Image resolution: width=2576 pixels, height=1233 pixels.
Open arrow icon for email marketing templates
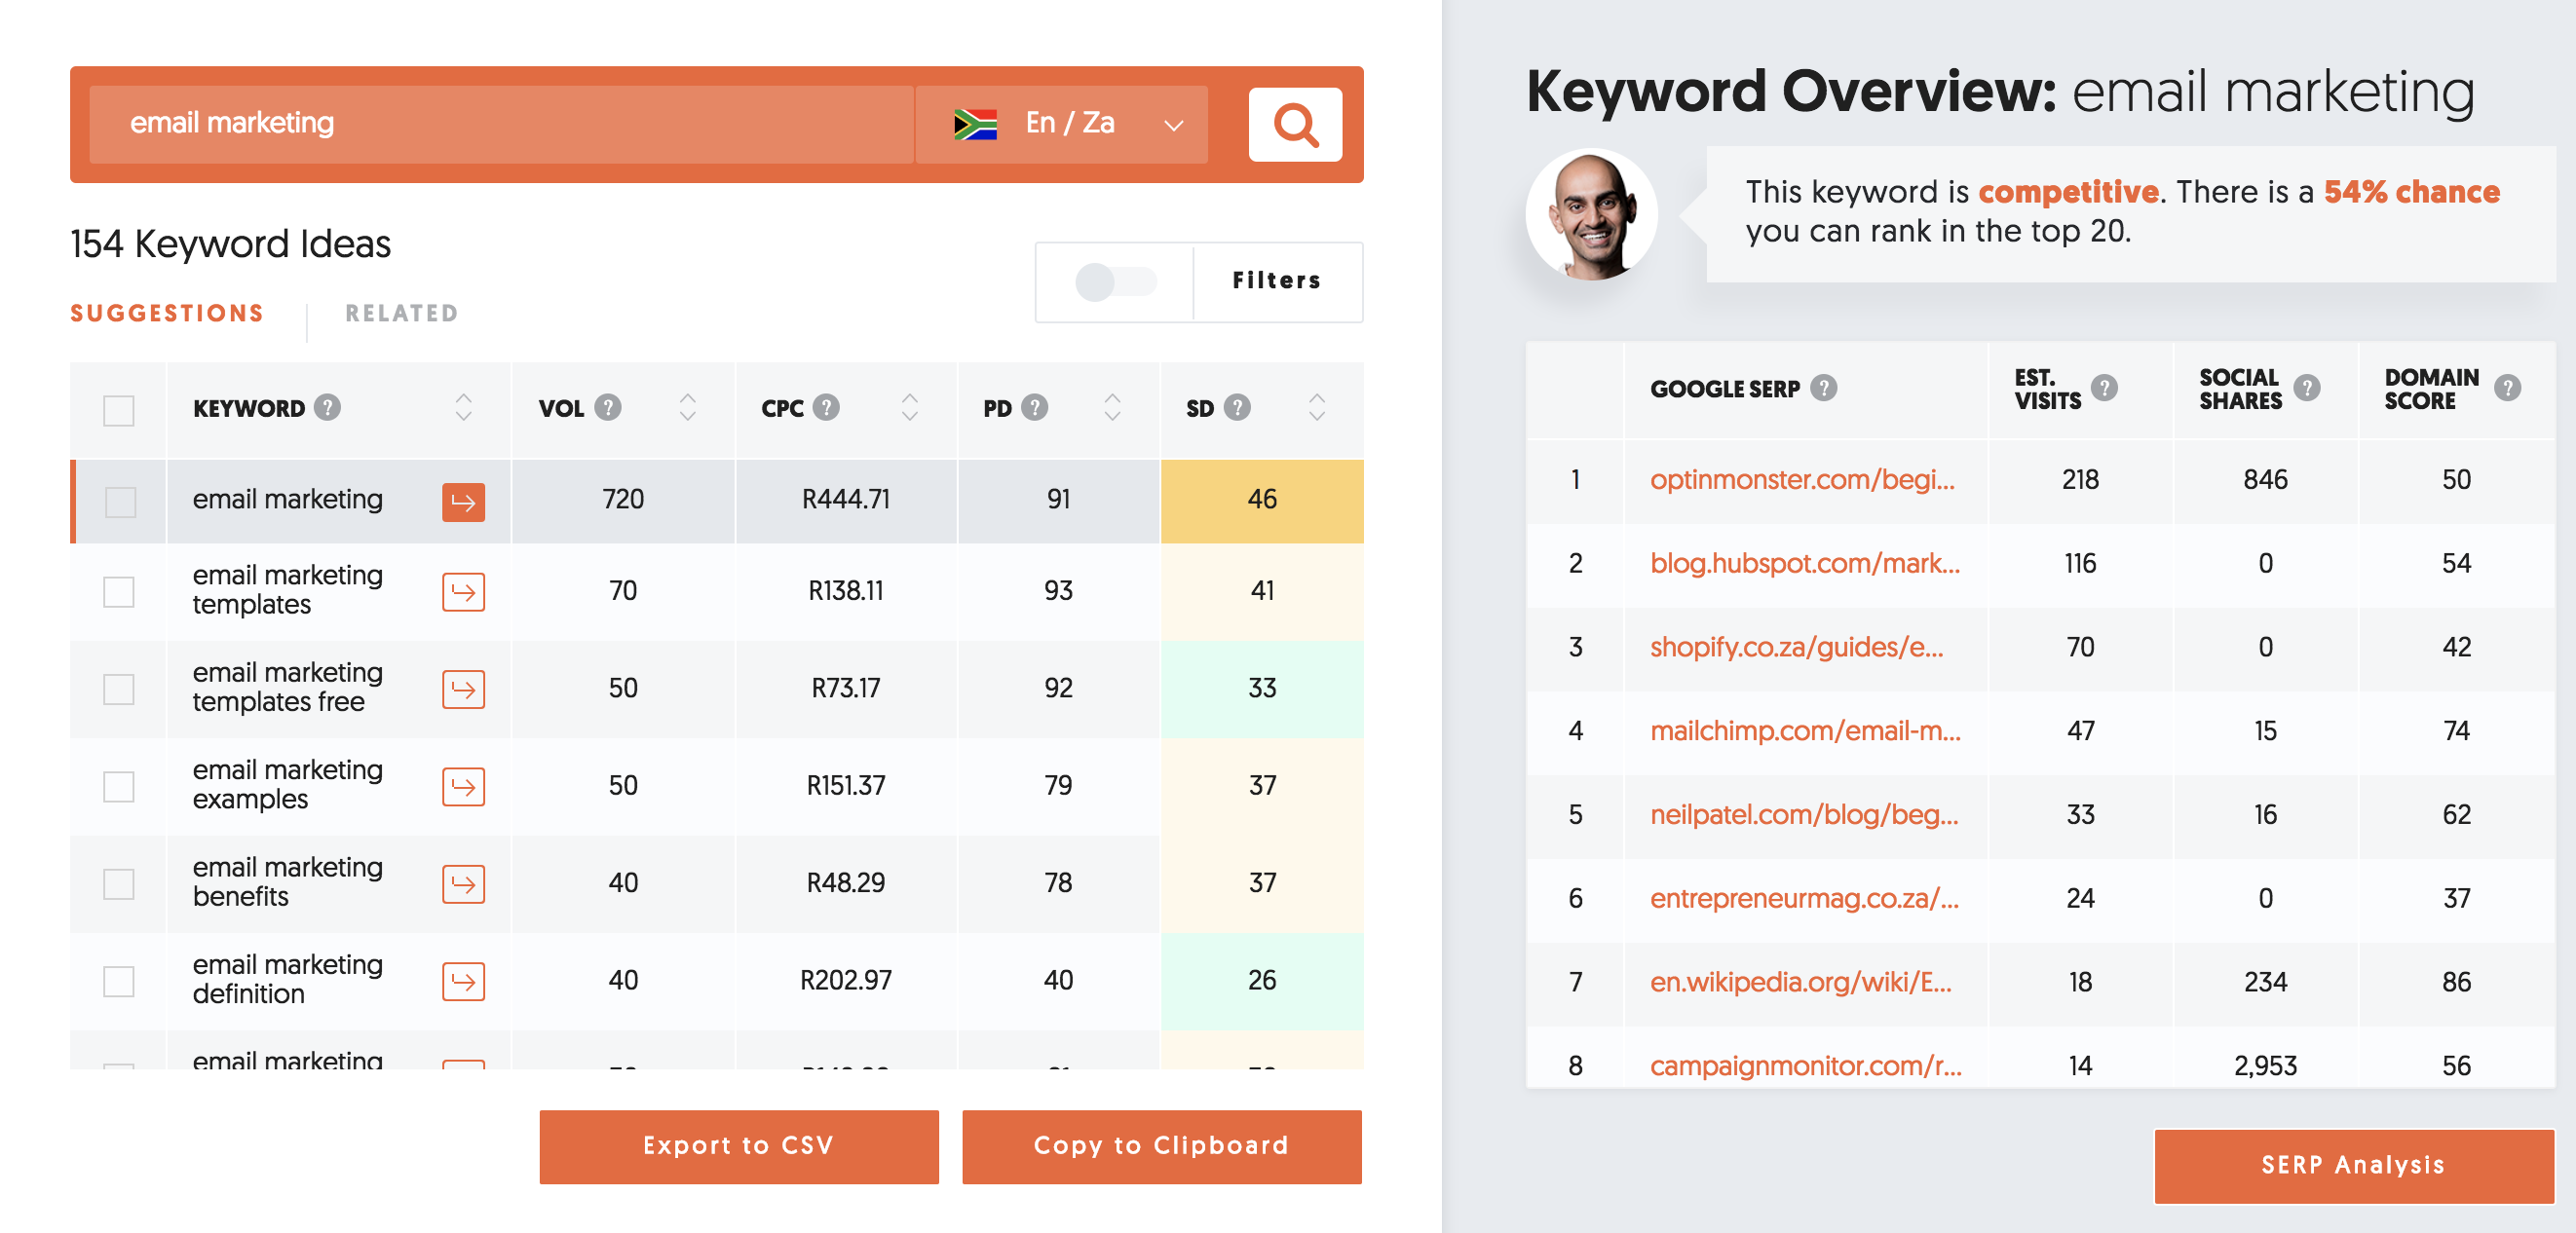[463, 591]
